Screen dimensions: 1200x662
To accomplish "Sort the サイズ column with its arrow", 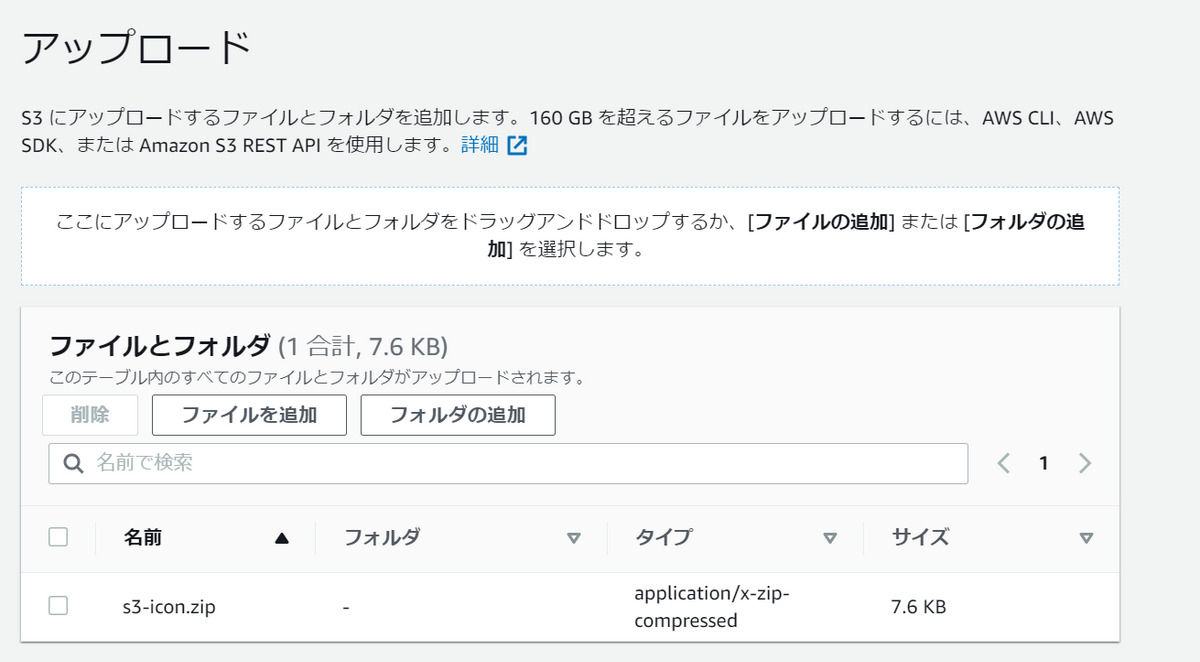I will [1087, 538].
